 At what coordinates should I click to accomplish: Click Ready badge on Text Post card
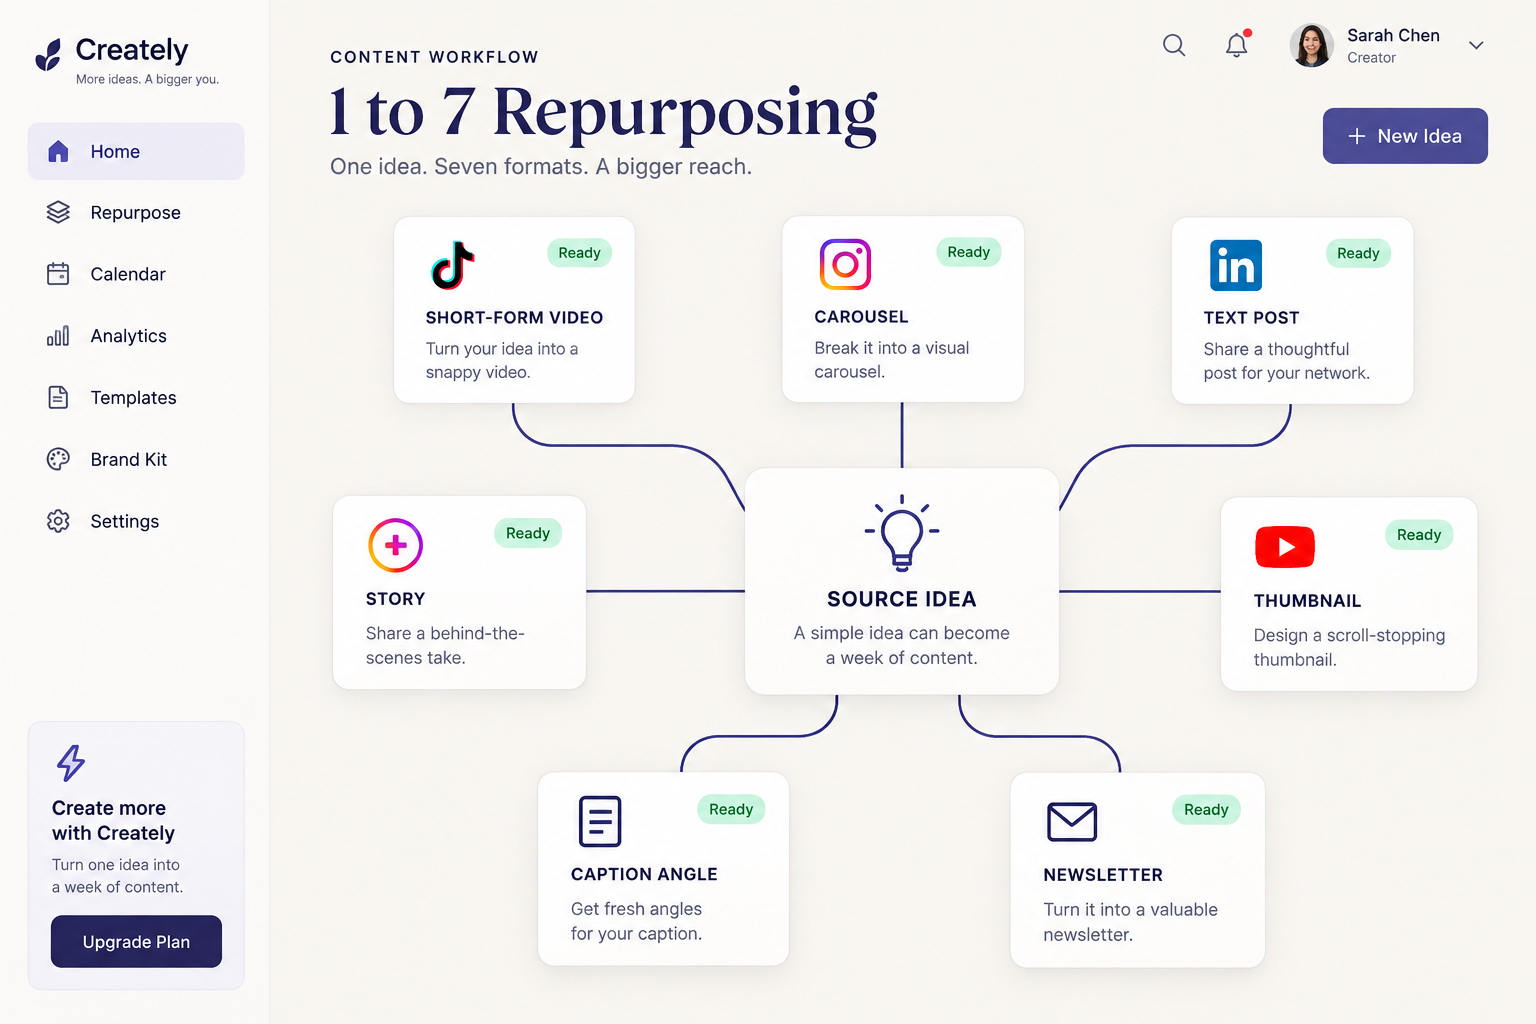click(1358, 253)
